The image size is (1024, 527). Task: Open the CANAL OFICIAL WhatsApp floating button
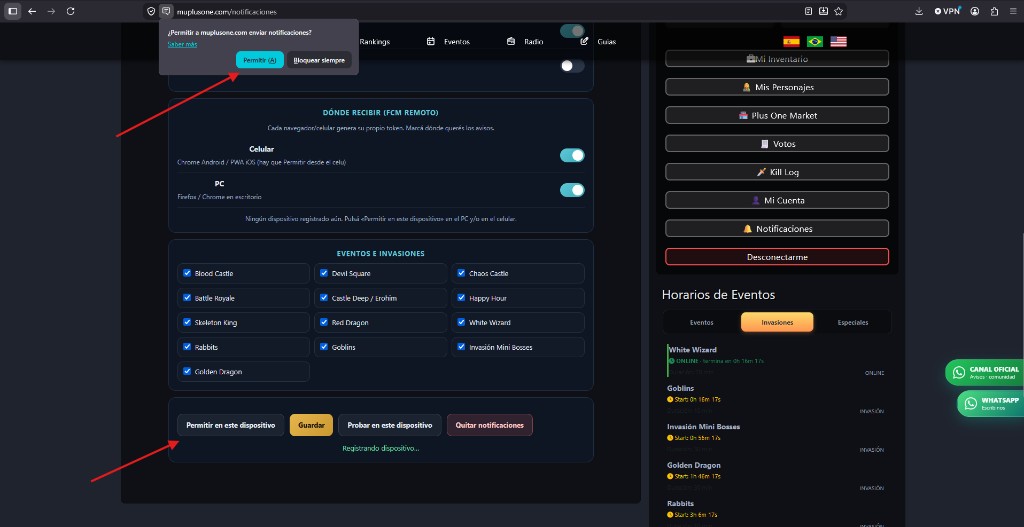[x=984, y=372]
